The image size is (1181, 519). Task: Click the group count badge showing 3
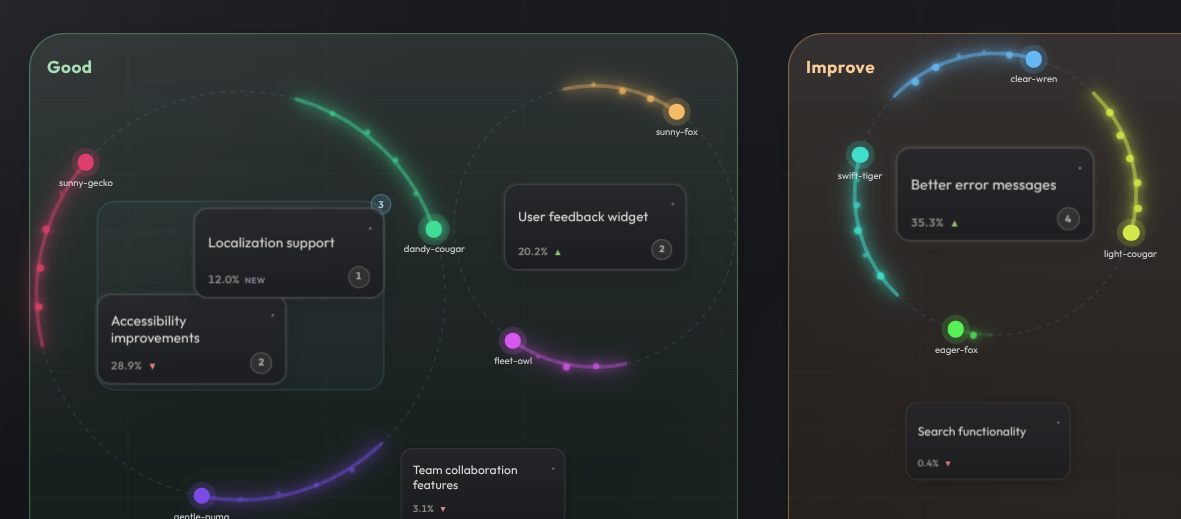[381, 204]
